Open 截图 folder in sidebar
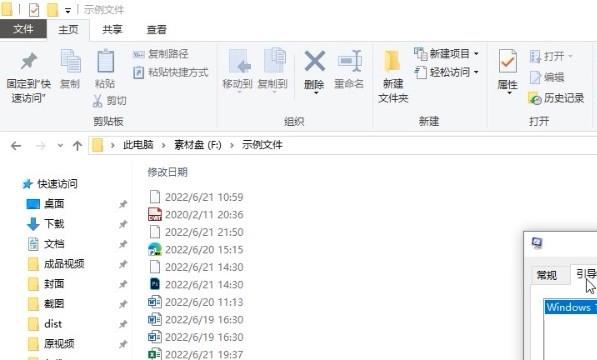 click(x=54, y=304)
